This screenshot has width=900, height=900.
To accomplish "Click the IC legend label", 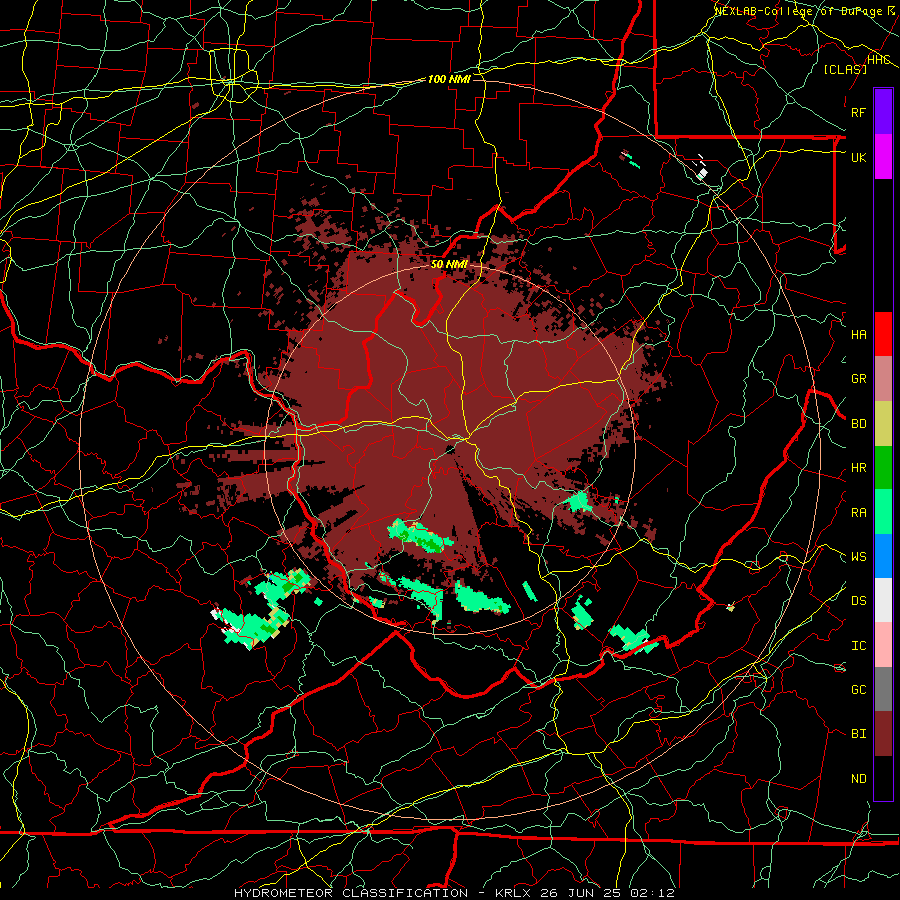I will point(859,646).
